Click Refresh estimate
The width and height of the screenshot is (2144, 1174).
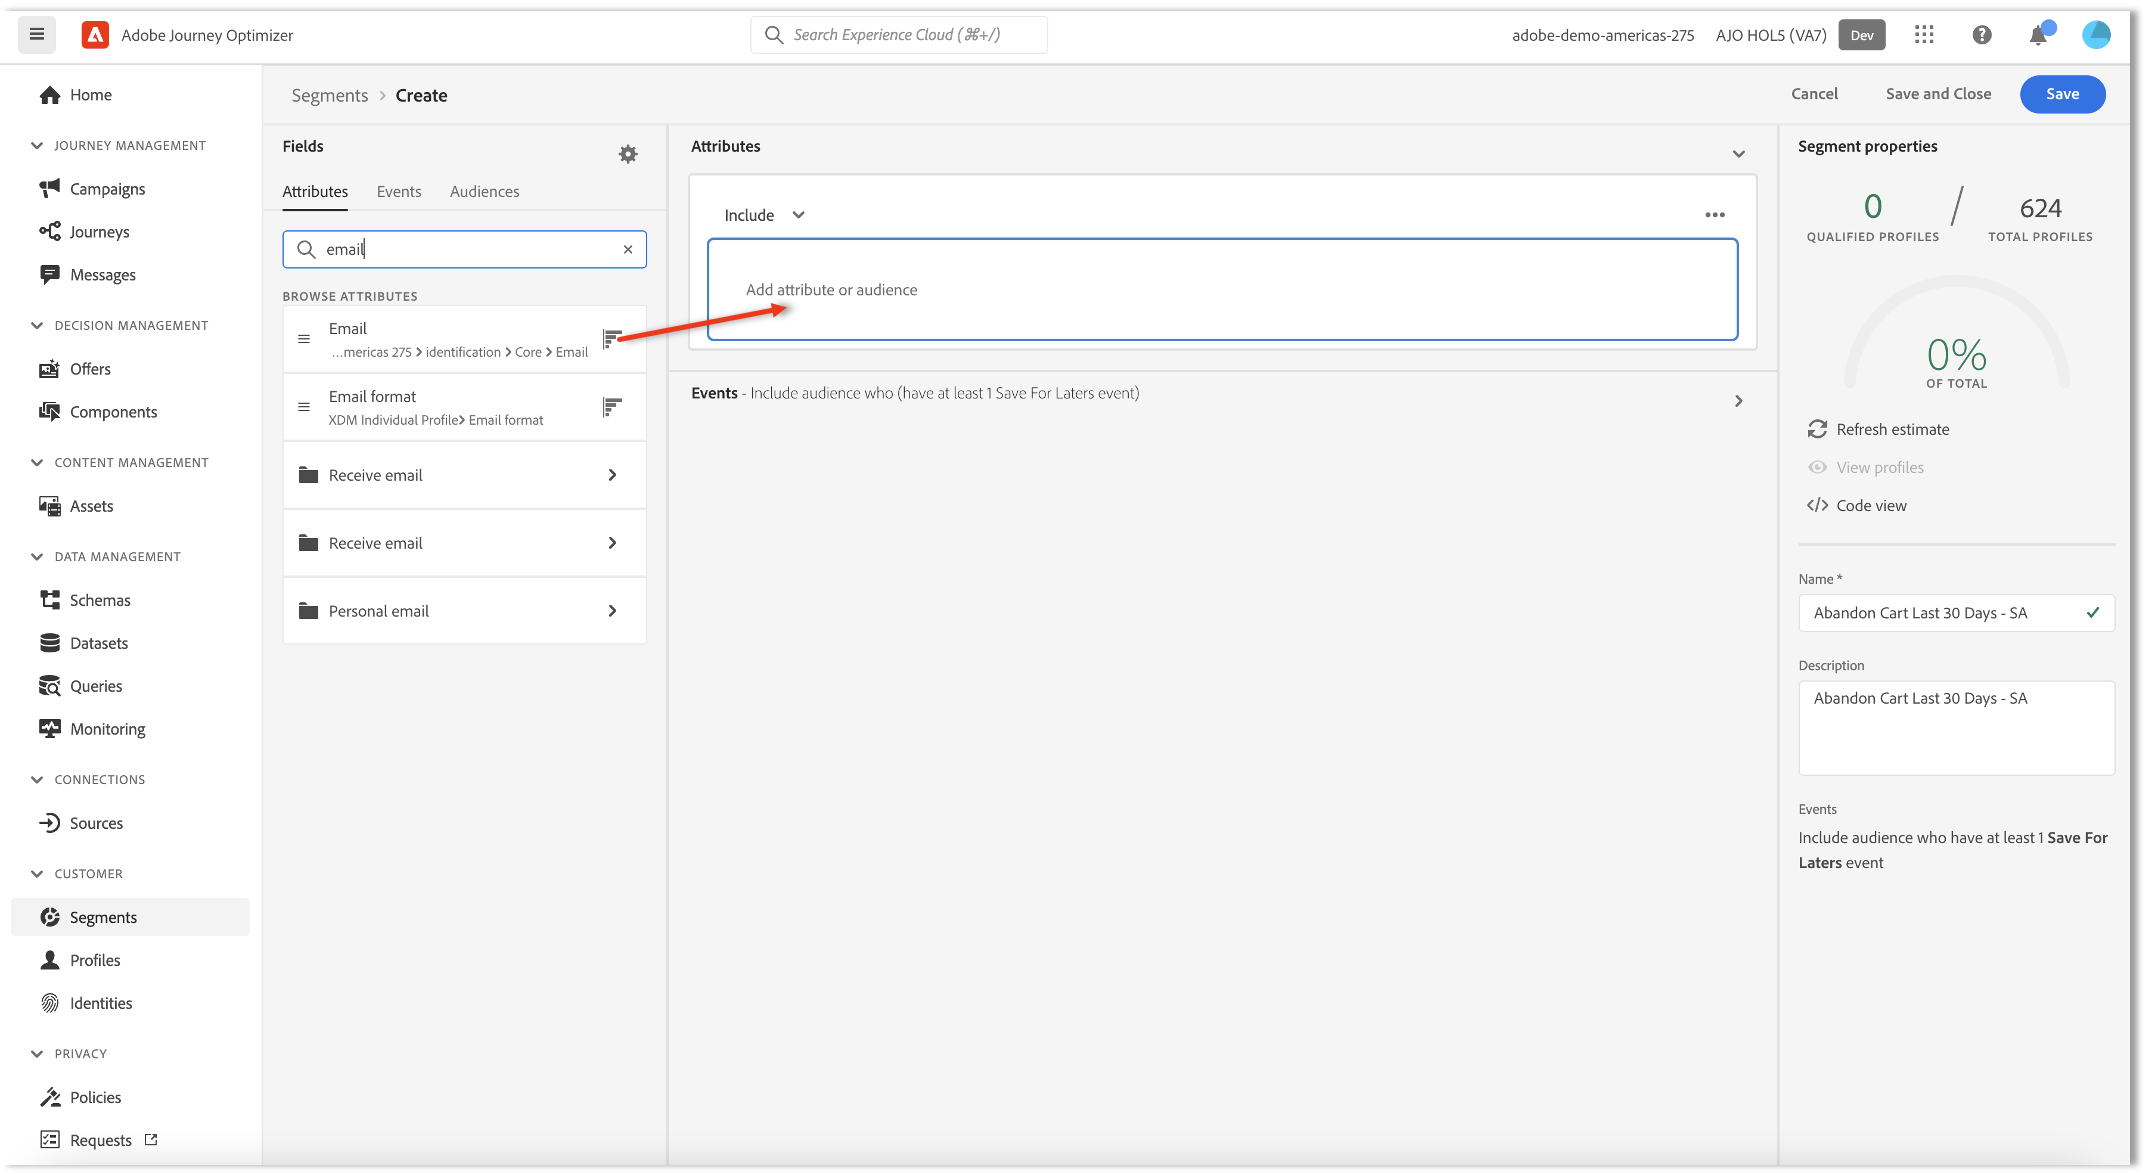1878,429
